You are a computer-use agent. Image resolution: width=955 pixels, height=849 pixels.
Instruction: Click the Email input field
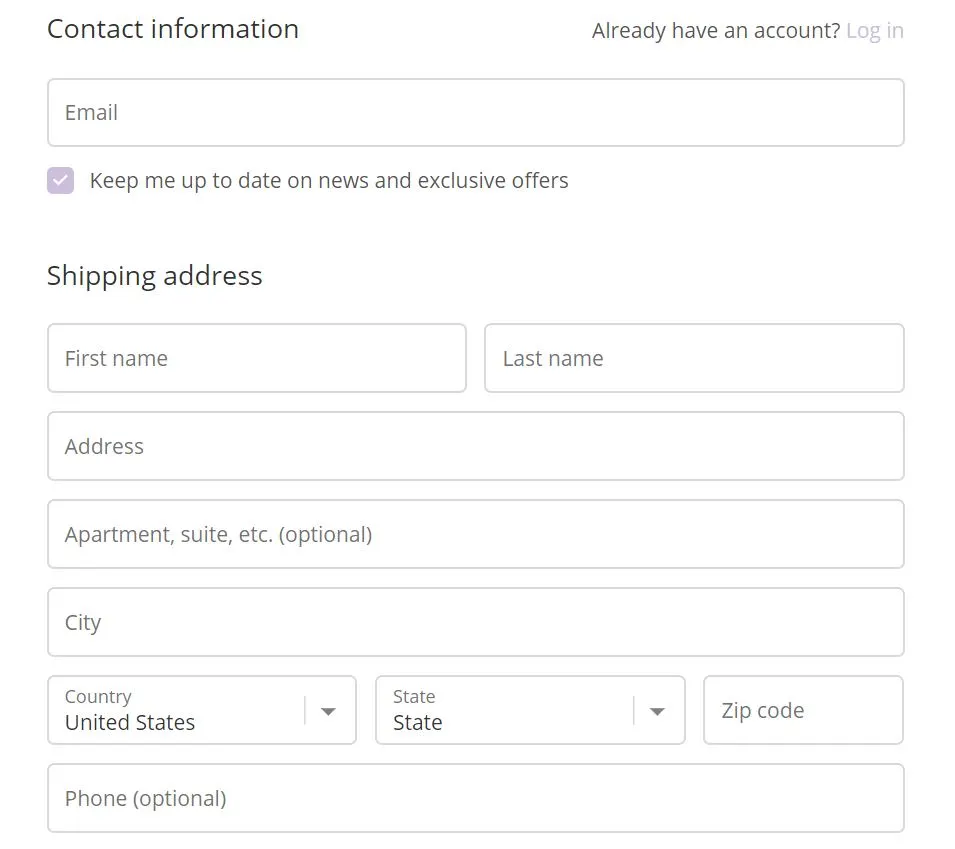475,113
